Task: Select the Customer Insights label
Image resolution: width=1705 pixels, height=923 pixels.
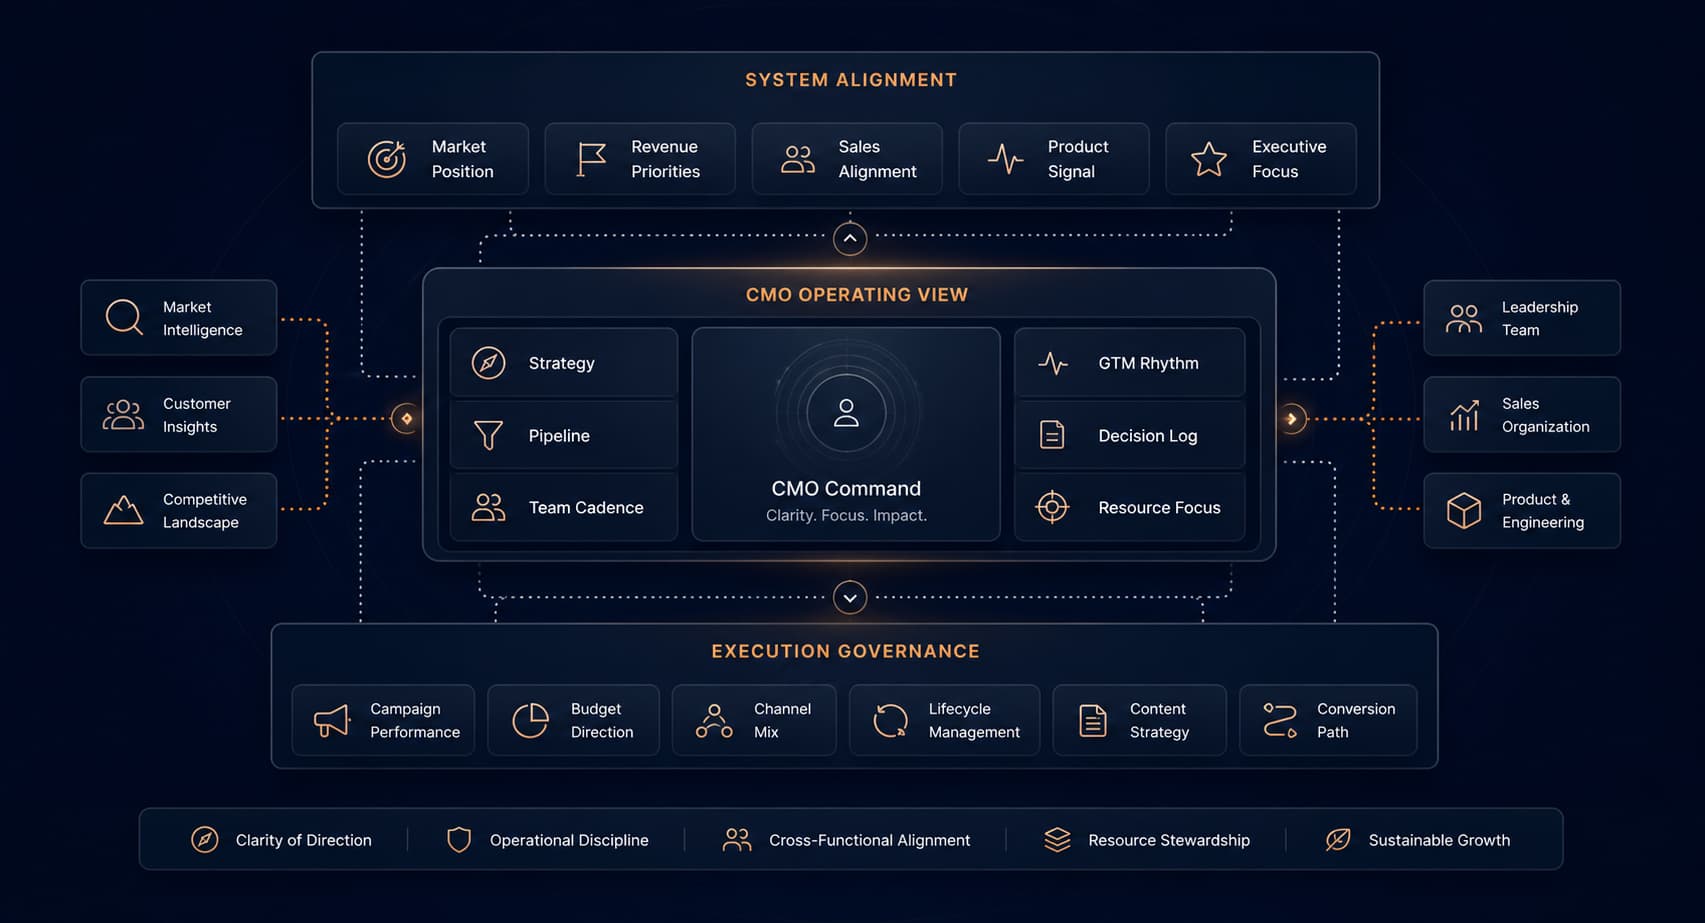Action: pos(197,415)
